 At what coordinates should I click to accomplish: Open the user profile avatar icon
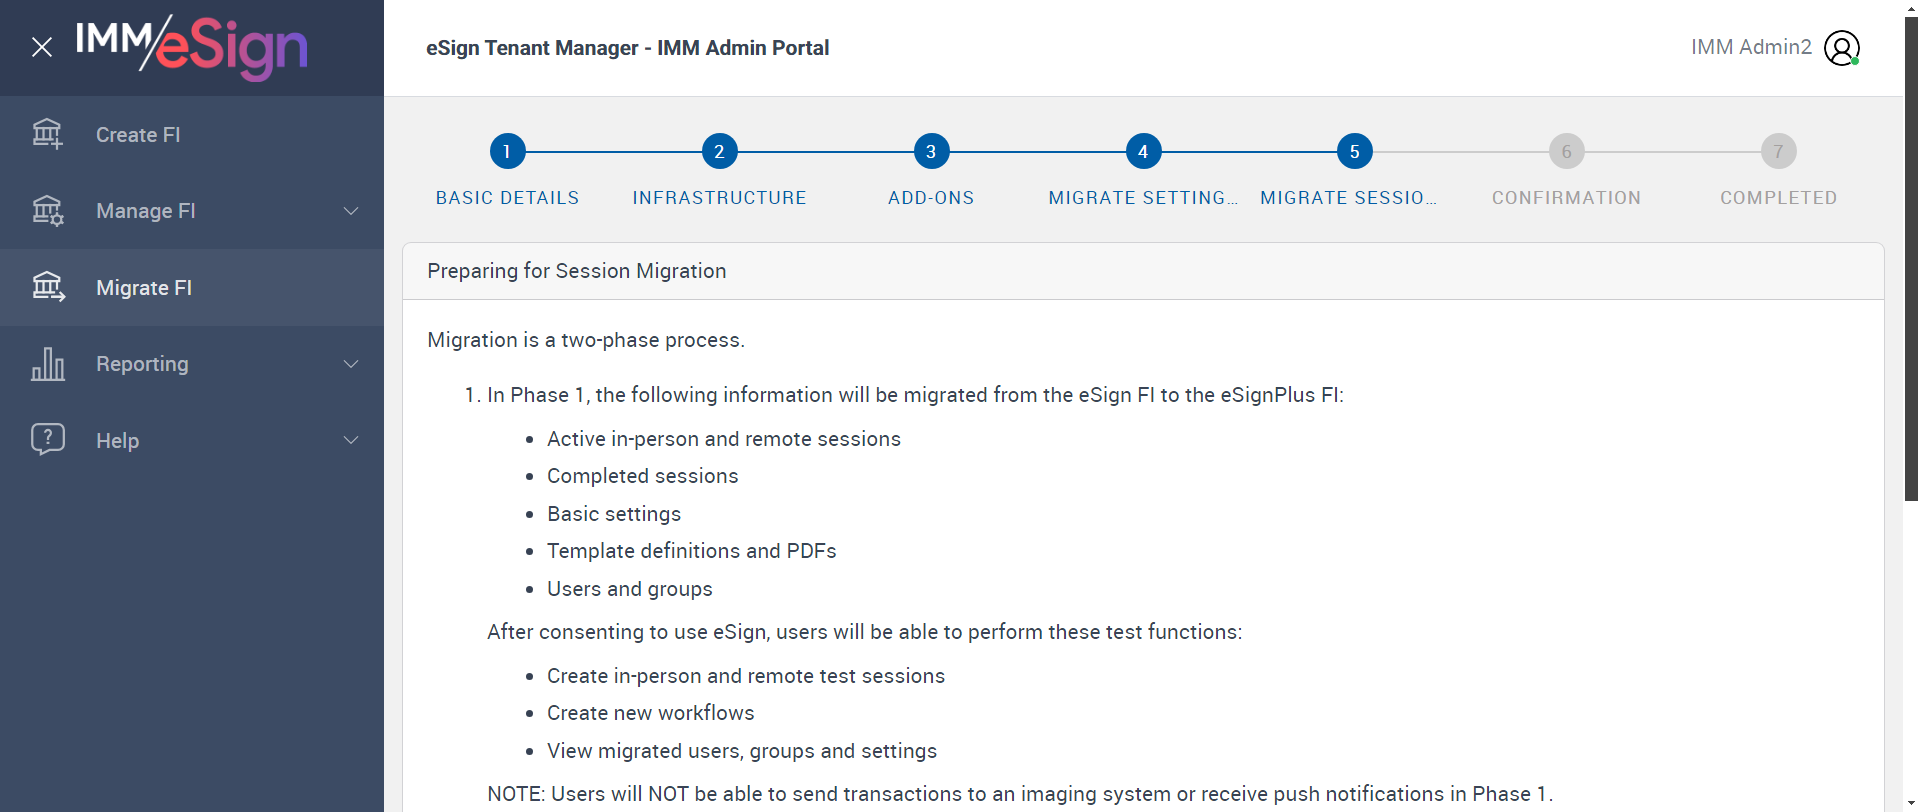tap(1841, 48)
